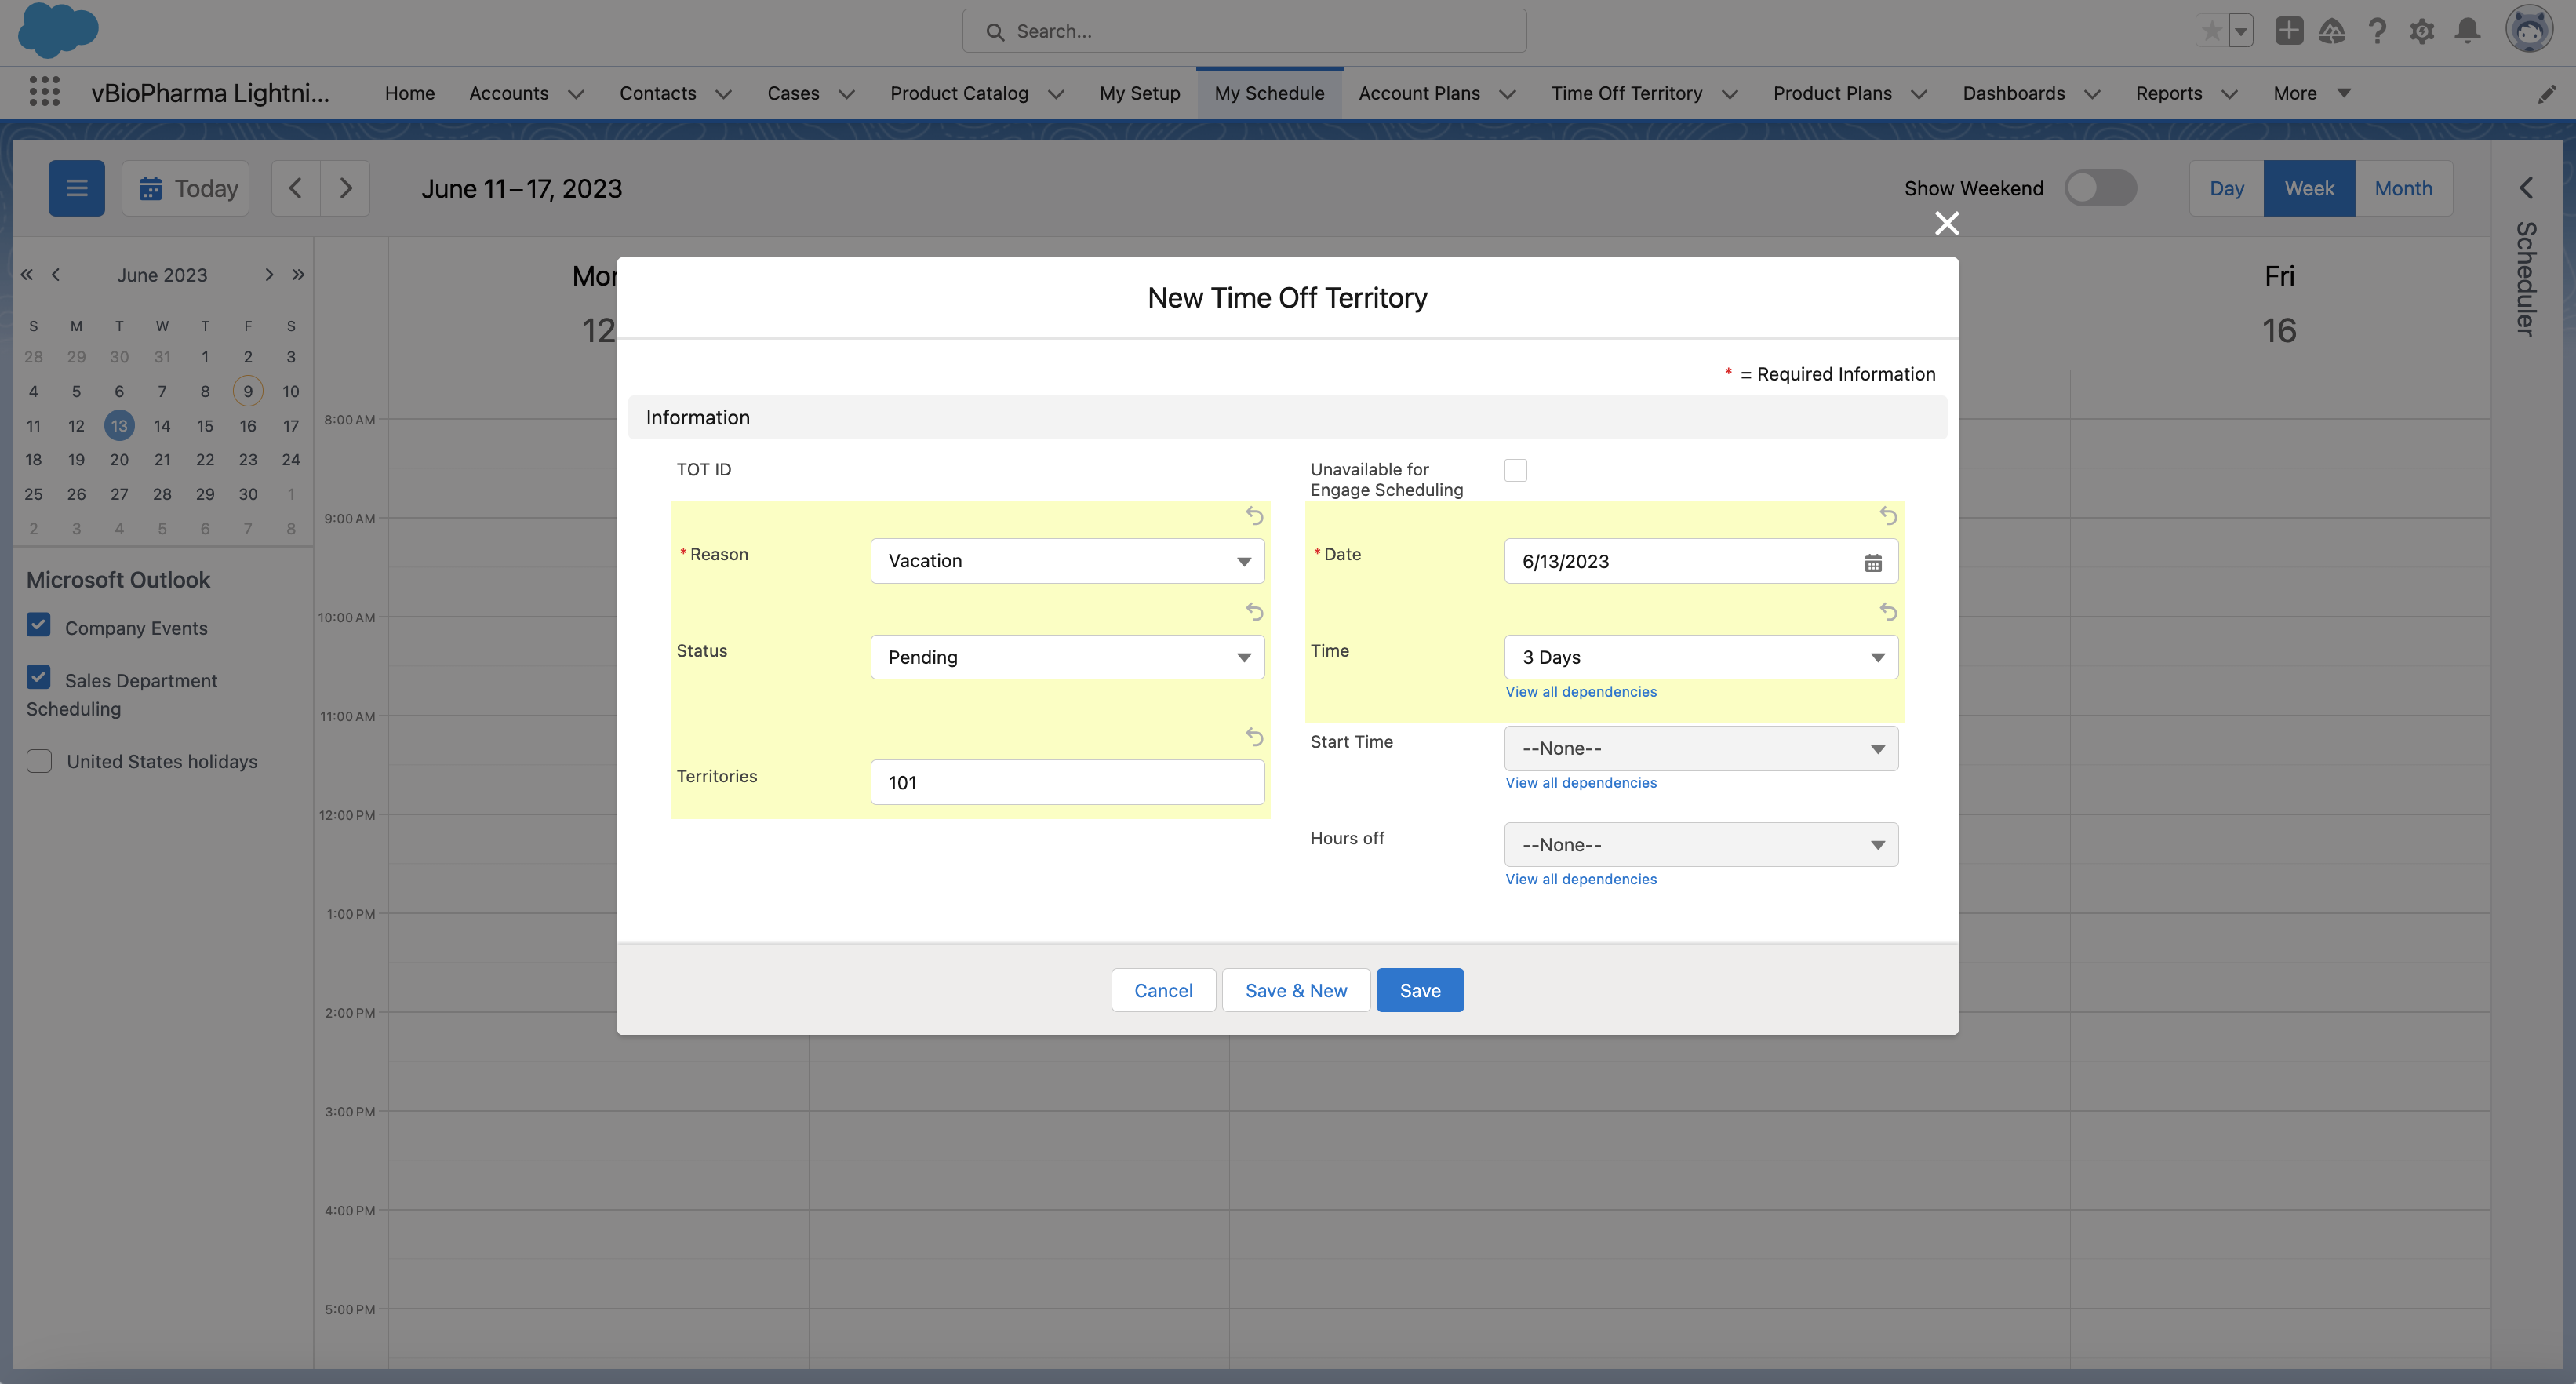Open the notifications bell
Viewport: 2576px width, 1384px height.
click(2467, 31)
